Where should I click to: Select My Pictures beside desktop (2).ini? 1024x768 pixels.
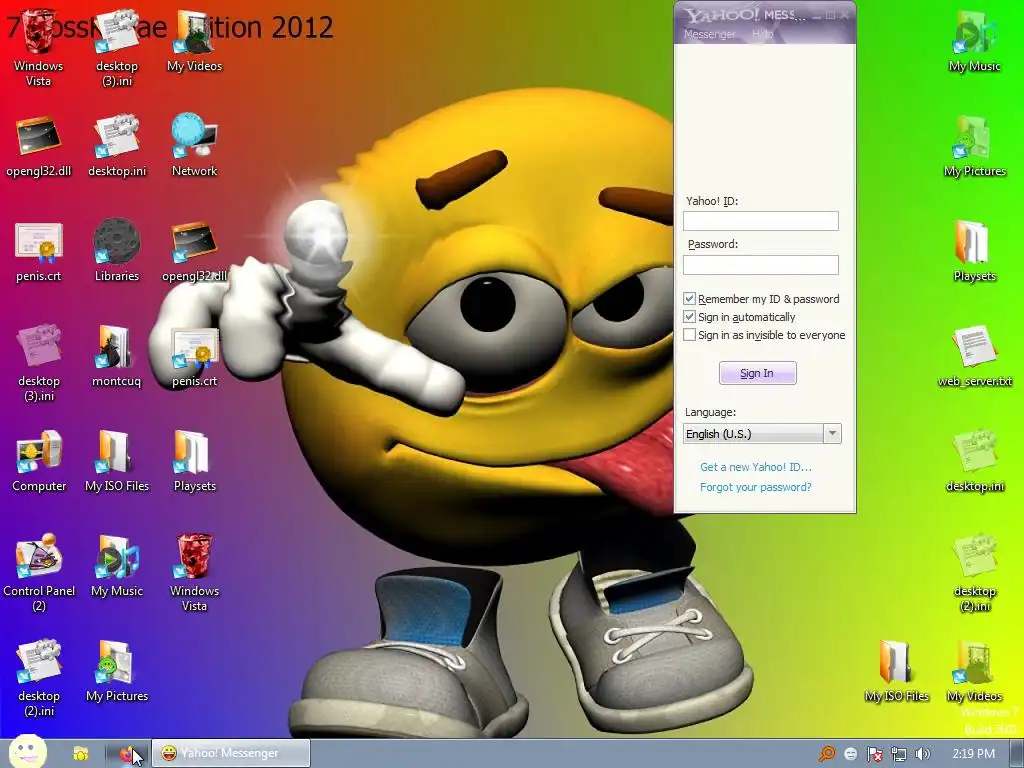point(117,671)
